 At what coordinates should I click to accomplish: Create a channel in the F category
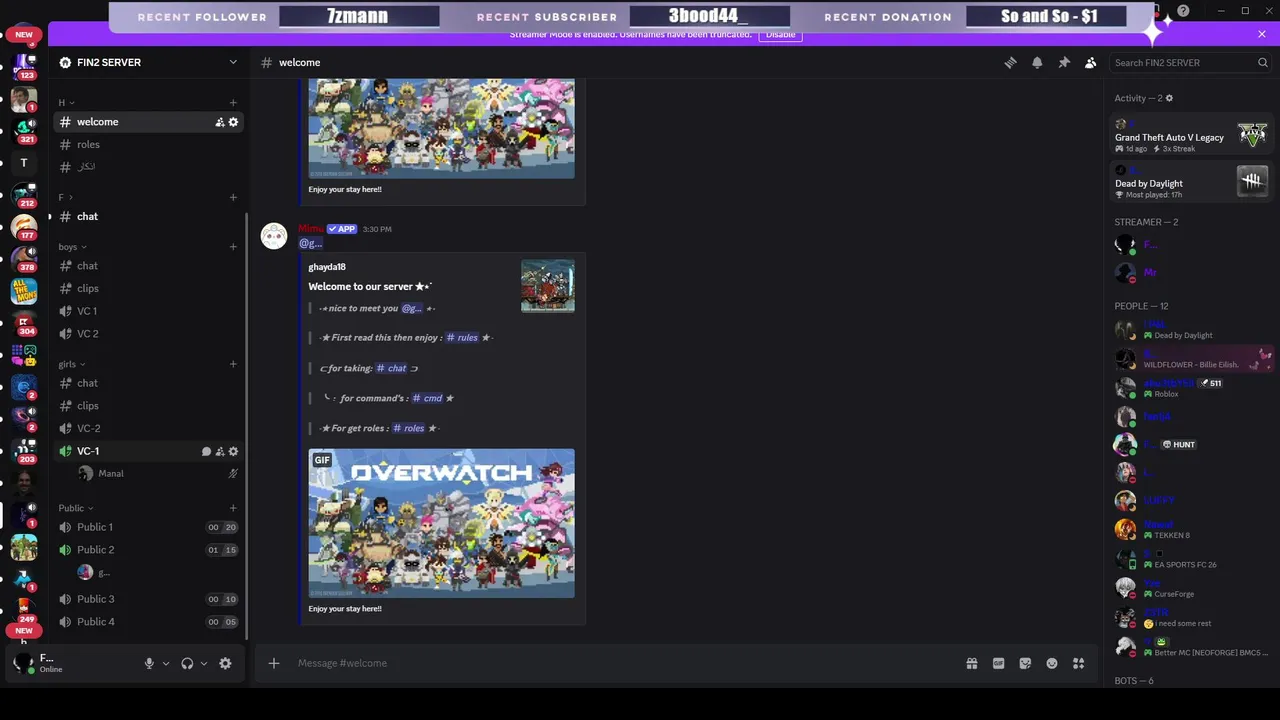click(233, 197)
